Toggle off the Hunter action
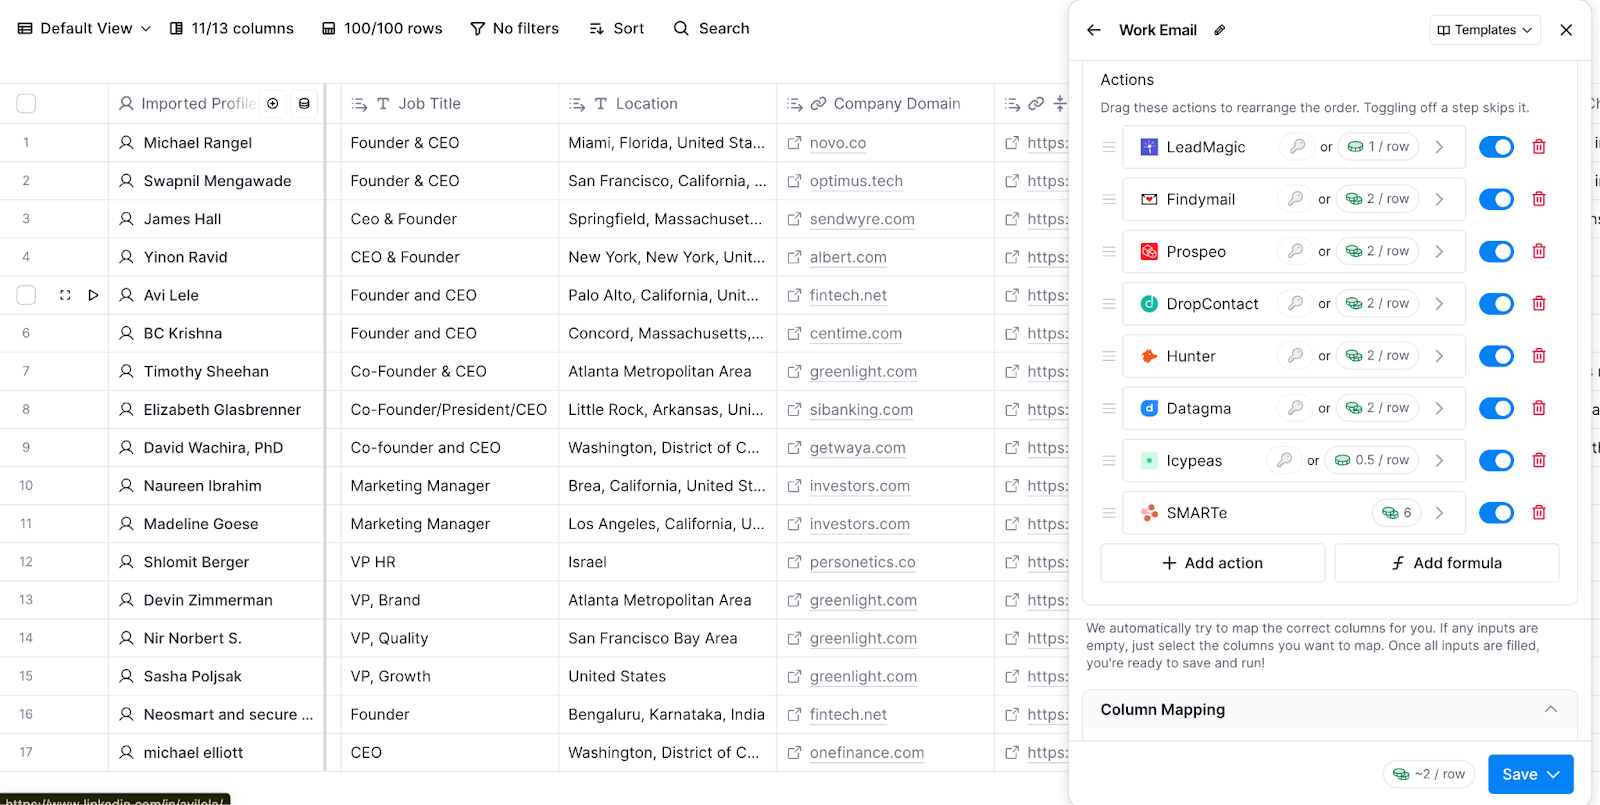1600x805 pixels. [1496, 356]
